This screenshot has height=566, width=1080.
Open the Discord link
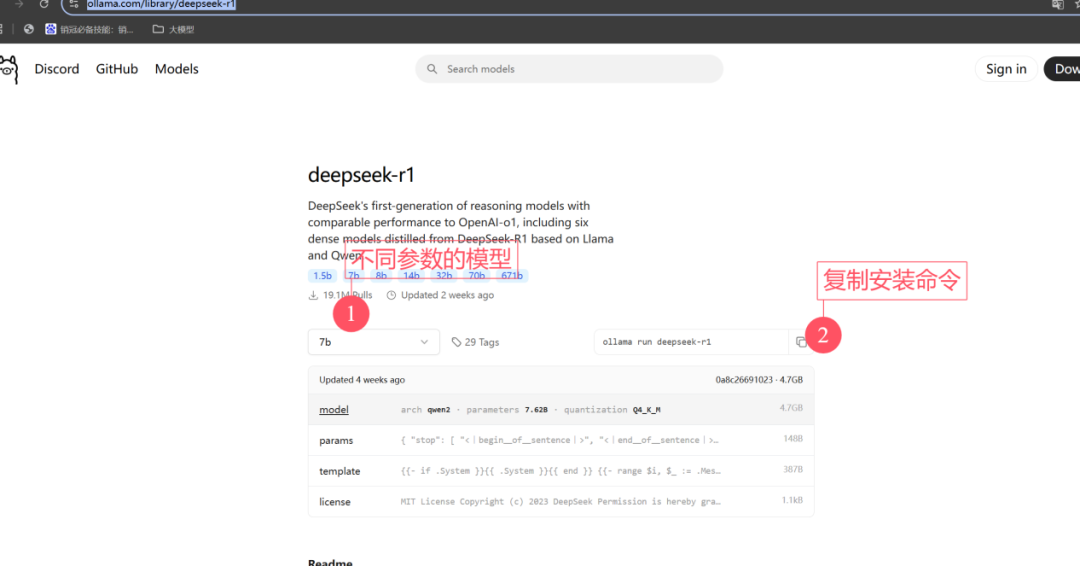tap(56, 69)
